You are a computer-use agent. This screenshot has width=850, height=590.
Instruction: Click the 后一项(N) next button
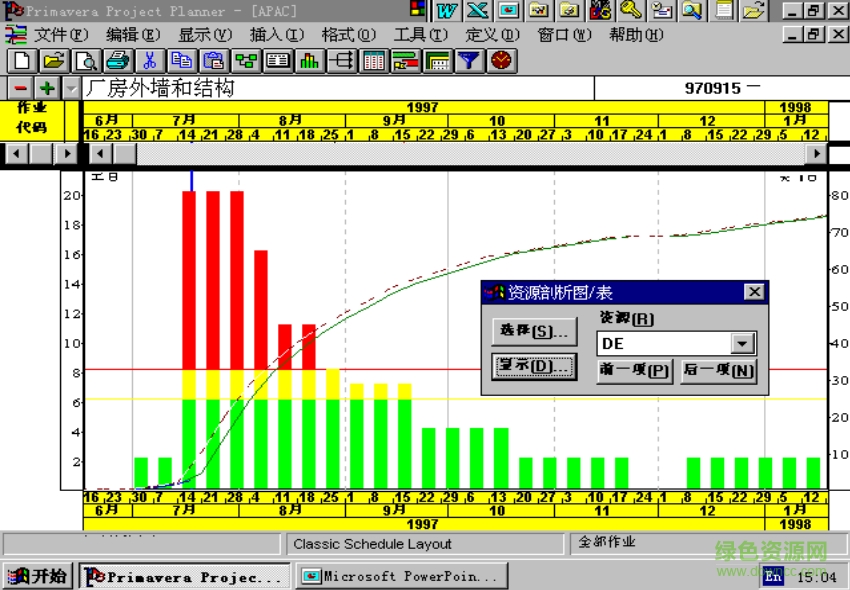click(x=718, y=370)
